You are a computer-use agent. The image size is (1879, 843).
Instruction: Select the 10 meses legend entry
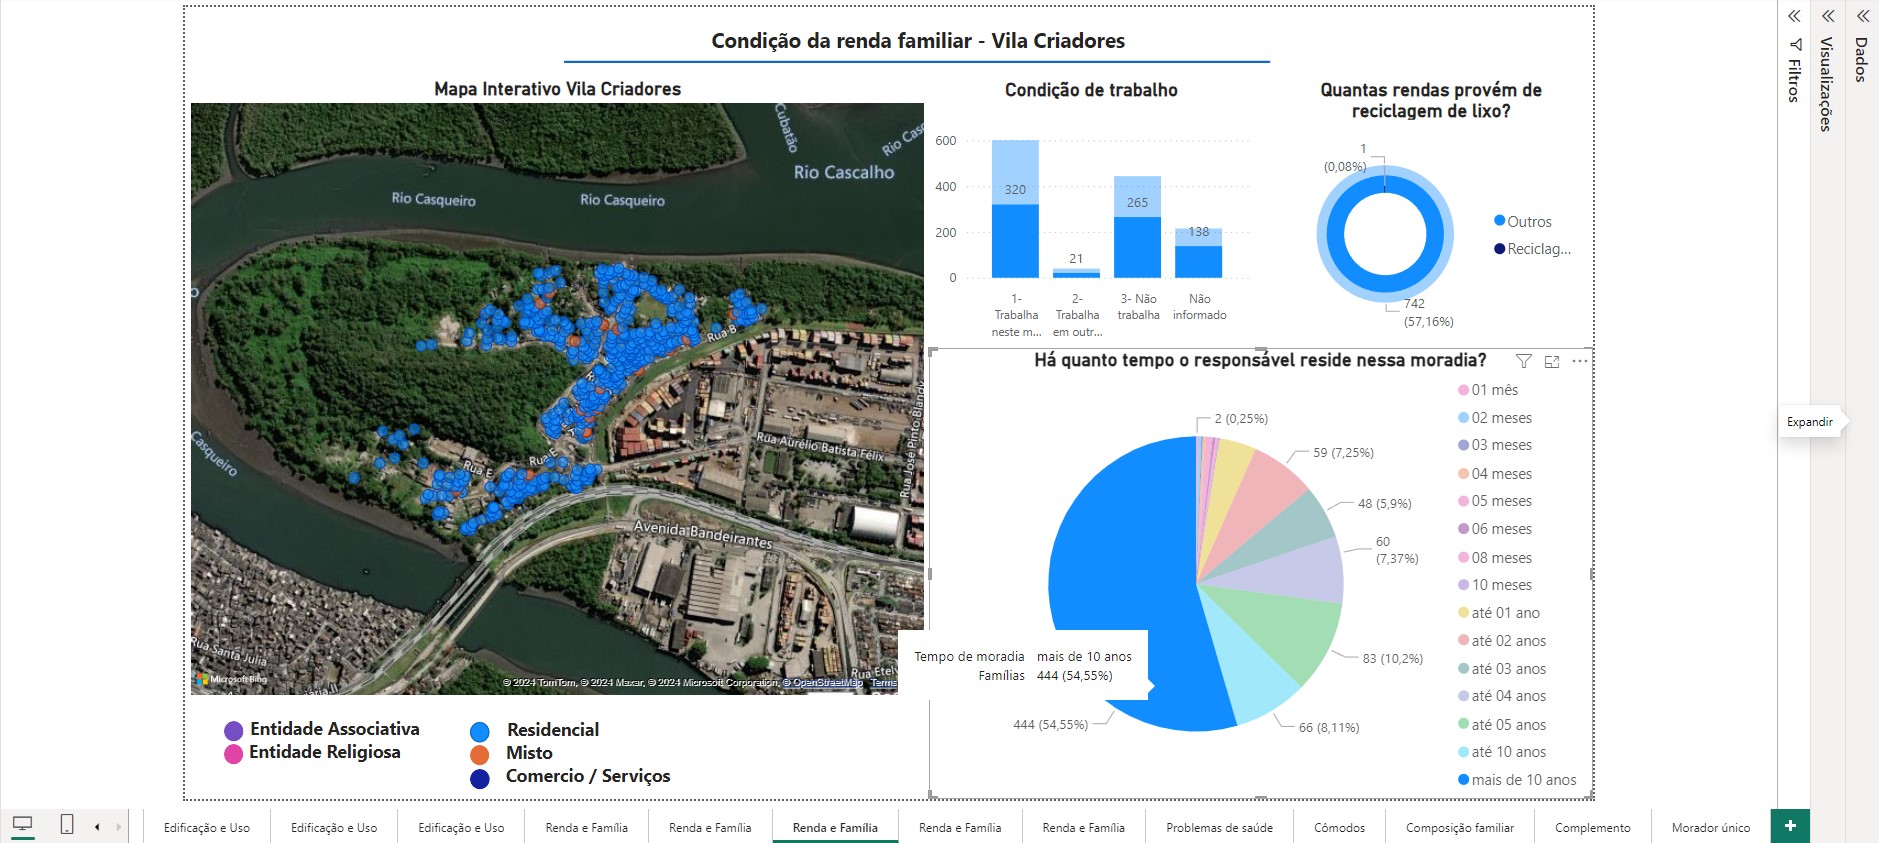[x=1495, y=585]
